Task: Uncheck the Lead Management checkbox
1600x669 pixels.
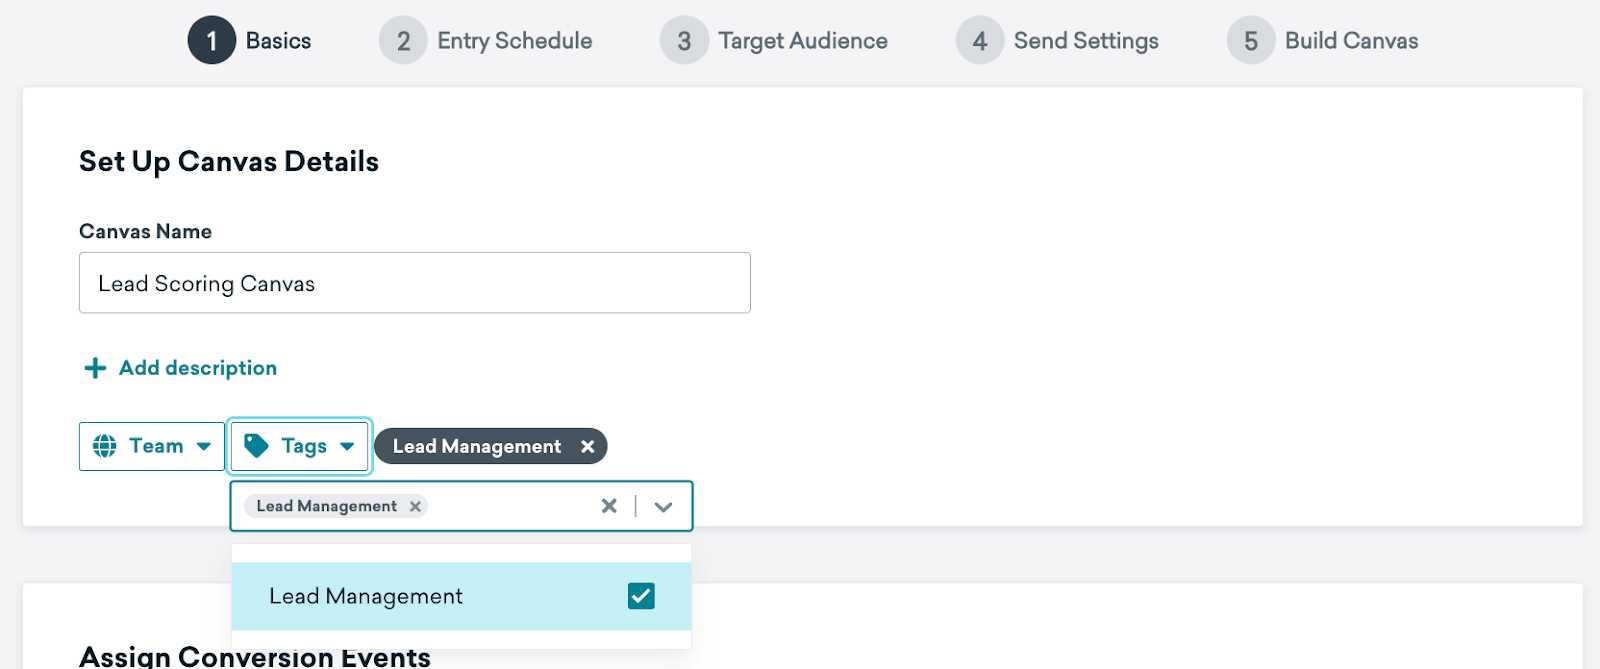Action: [x=641, y=596]
